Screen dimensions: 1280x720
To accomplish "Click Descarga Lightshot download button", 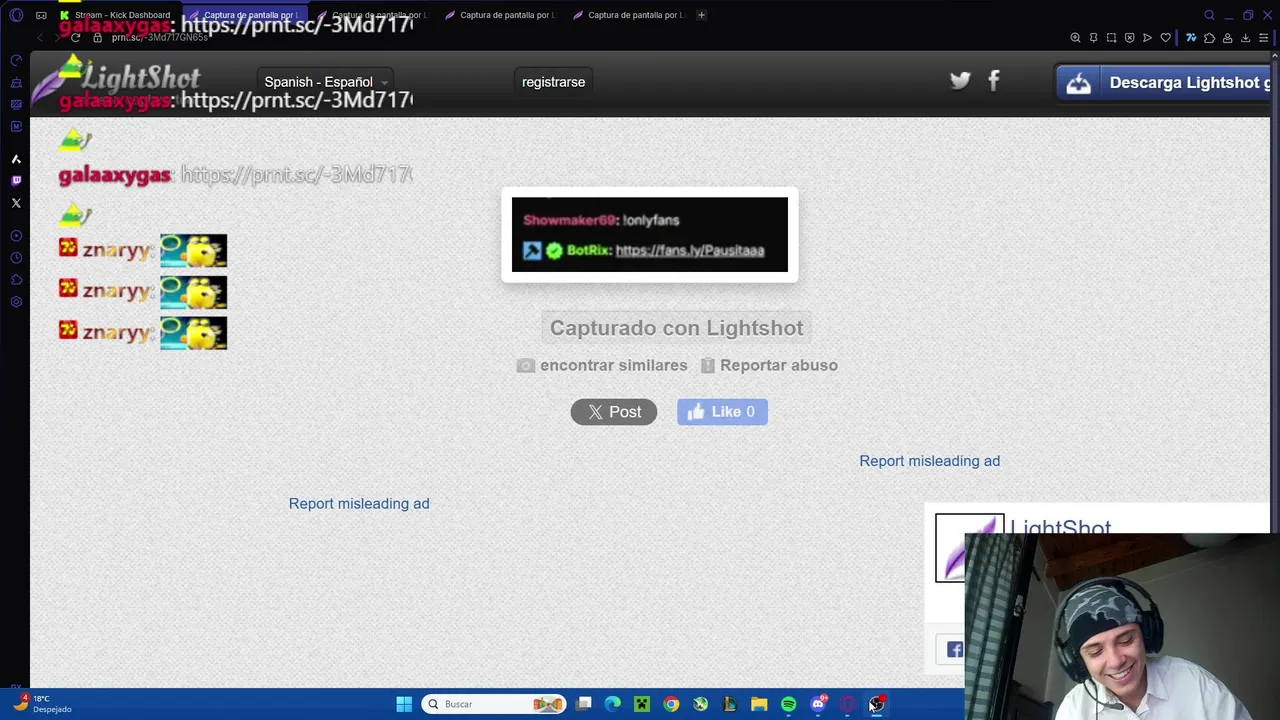I will [1164, 83].
